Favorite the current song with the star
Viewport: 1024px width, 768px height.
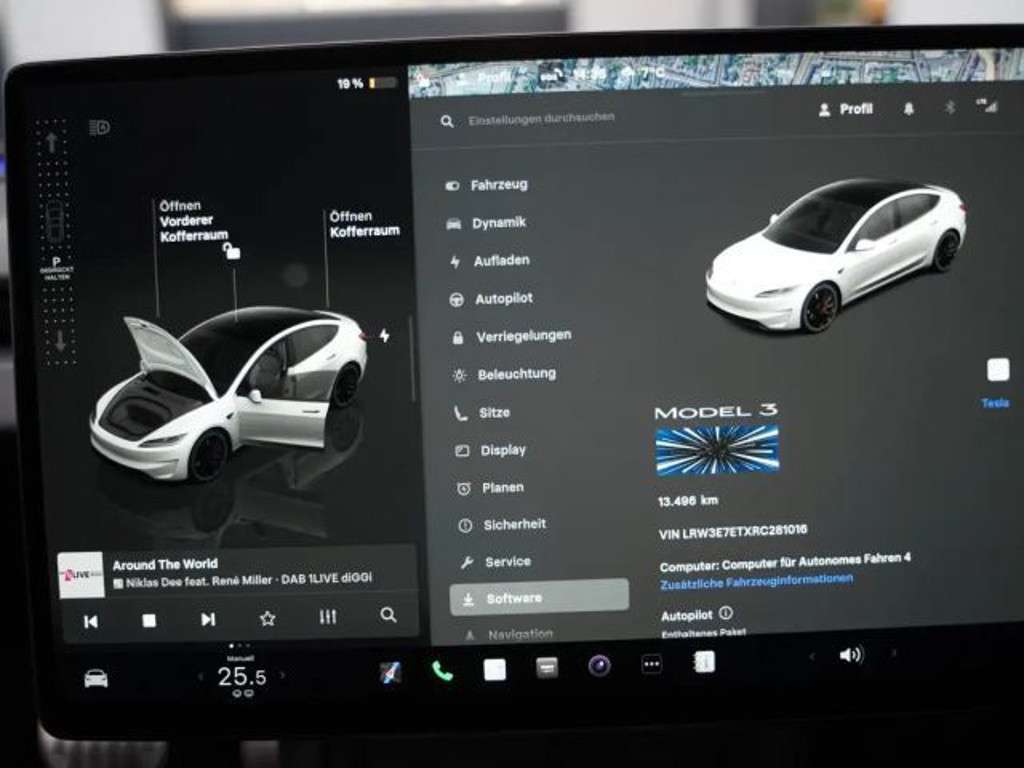point(267,618)
